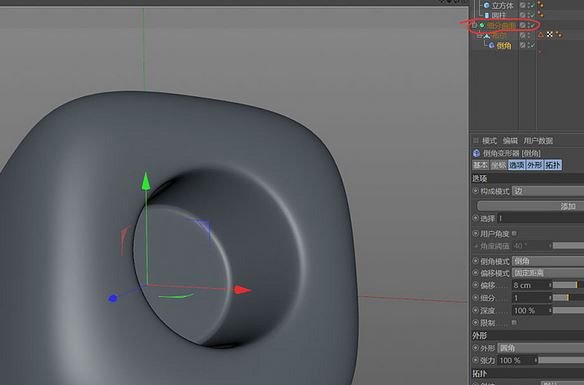Click the 张力 keyframe circle
Image resolution: width=584 pixels, height=385 pixels.
(476, 360)
